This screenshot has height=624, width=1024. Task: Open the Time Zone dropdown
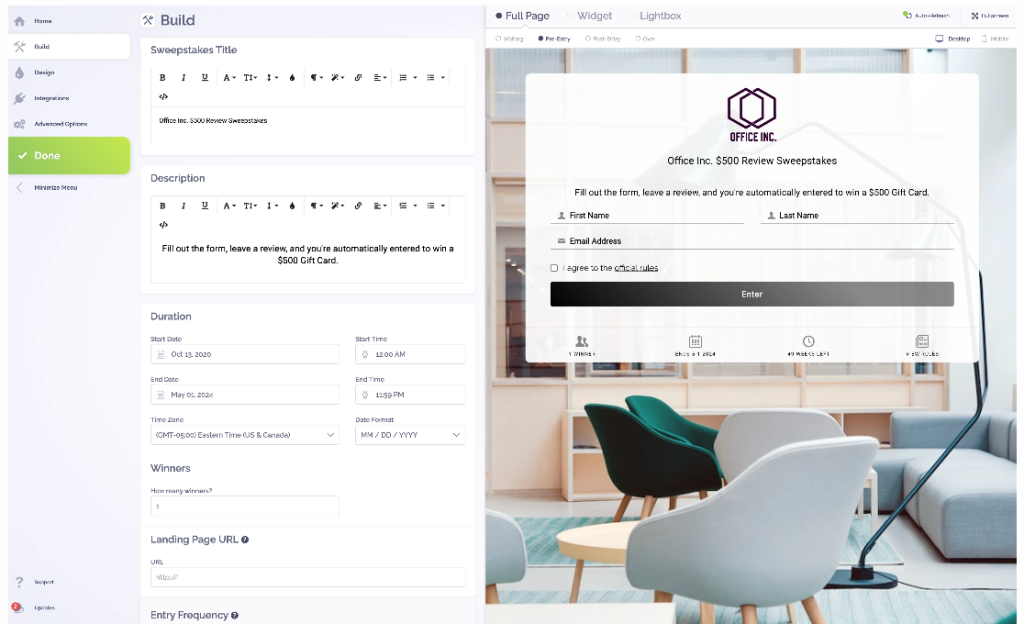(x=245, y=435)
